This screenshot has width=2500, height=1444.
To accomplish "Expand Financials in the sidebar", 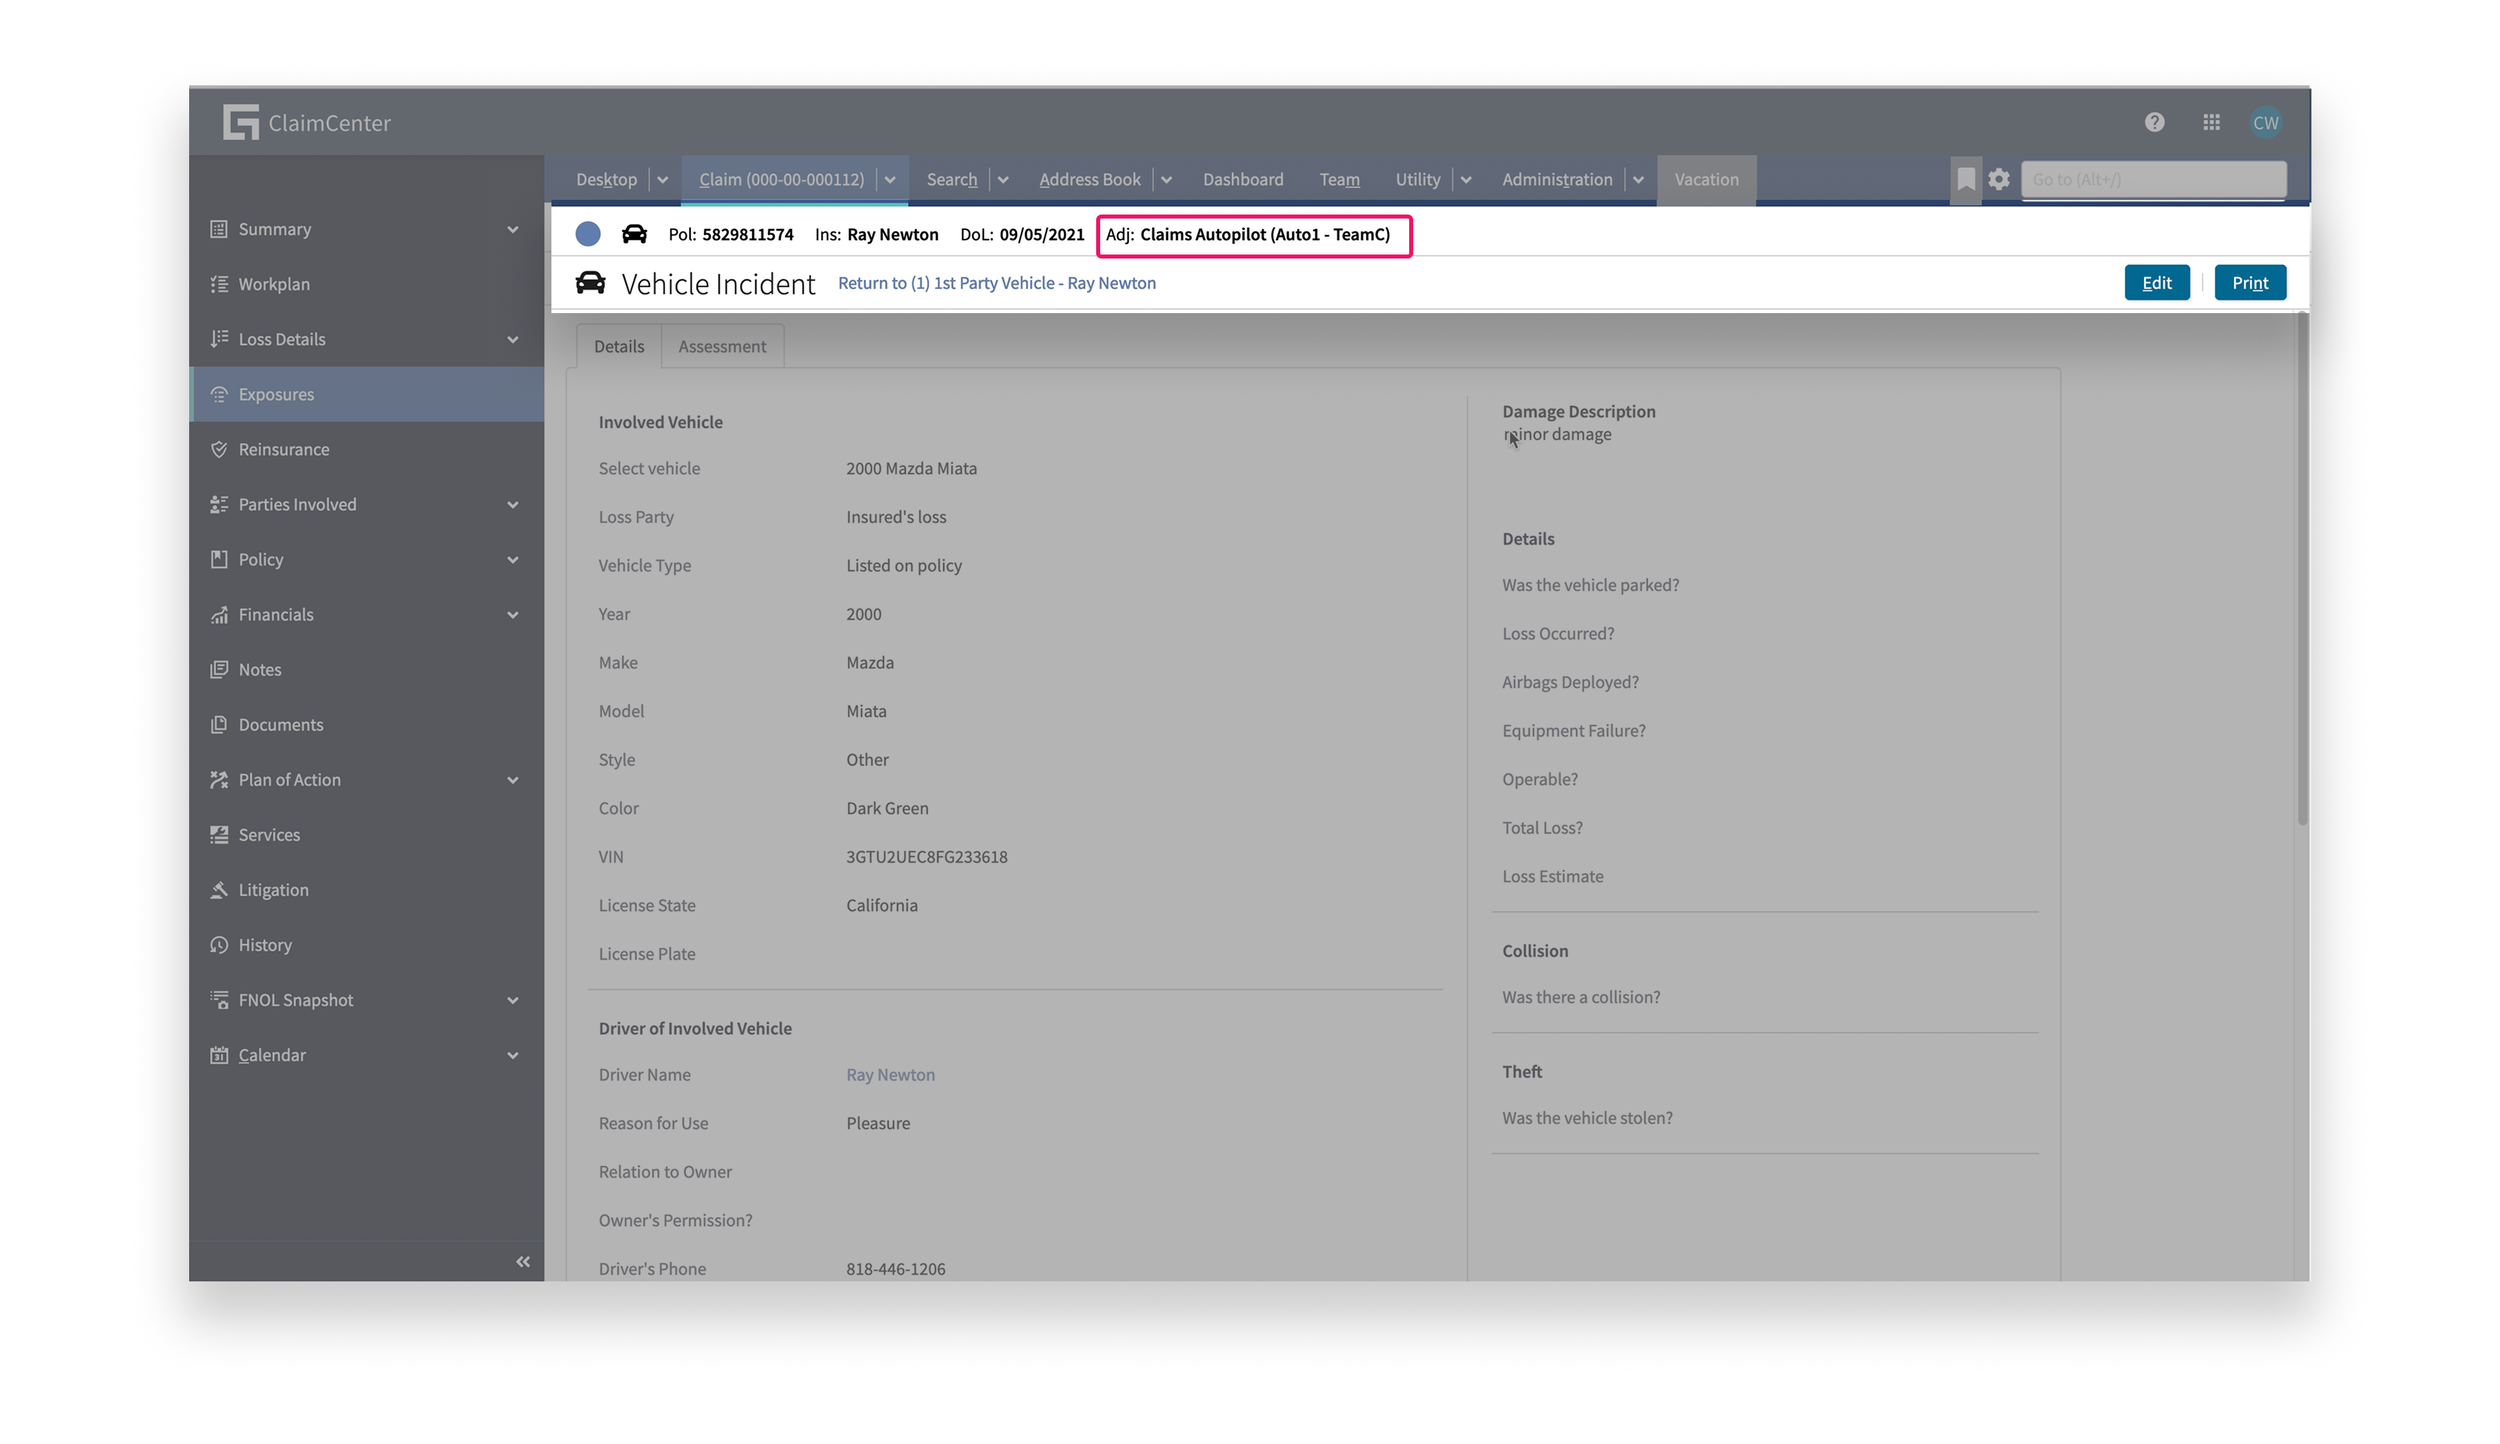I will coord(512,614).
